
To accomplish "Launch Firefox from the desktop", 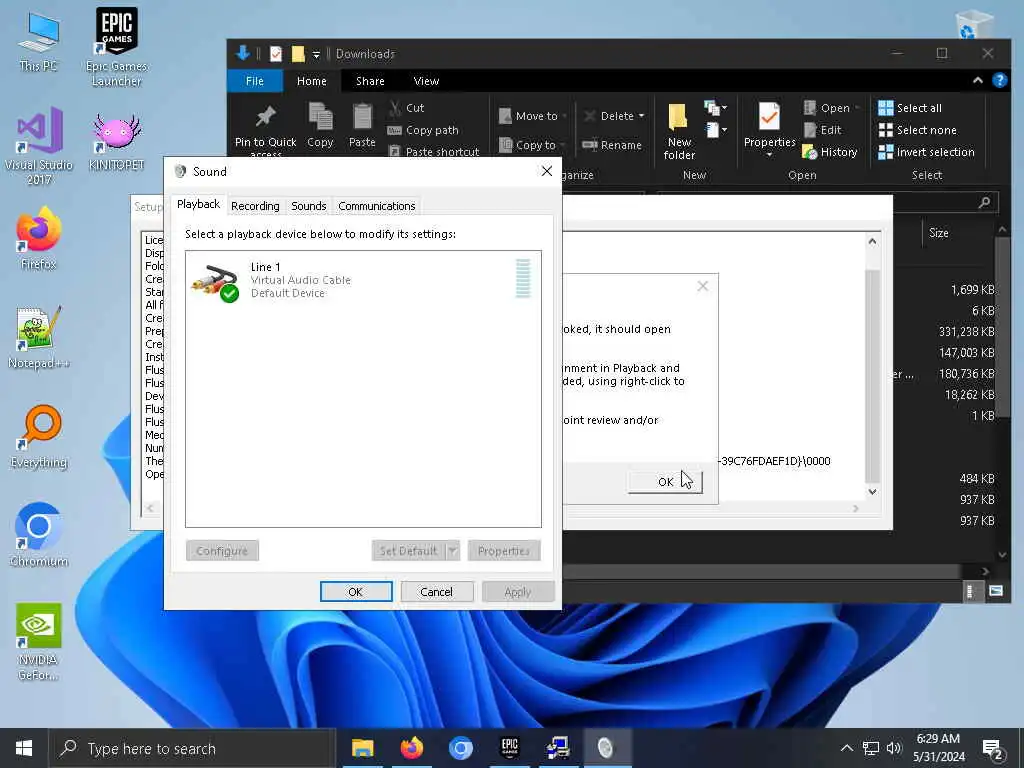I will tap(38, 238).
